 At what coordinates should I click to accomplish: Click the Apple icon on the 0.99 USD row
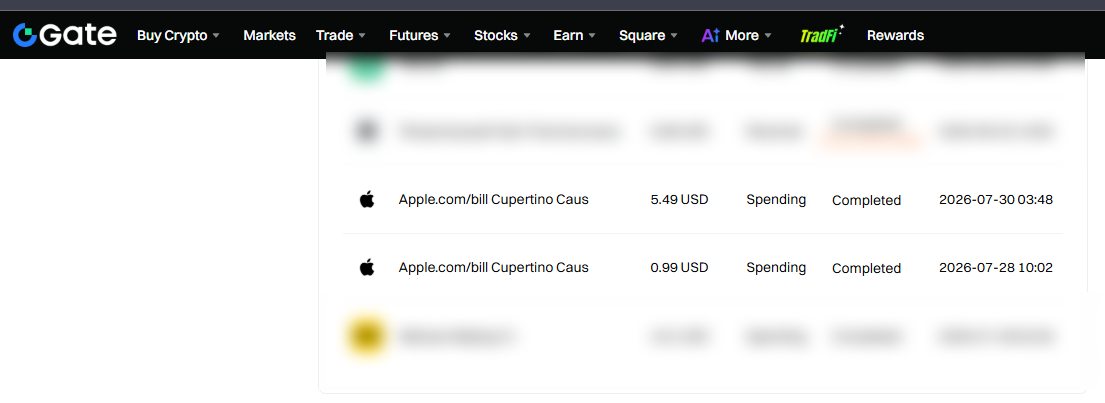pyautogui.click(x=366, y=267)
